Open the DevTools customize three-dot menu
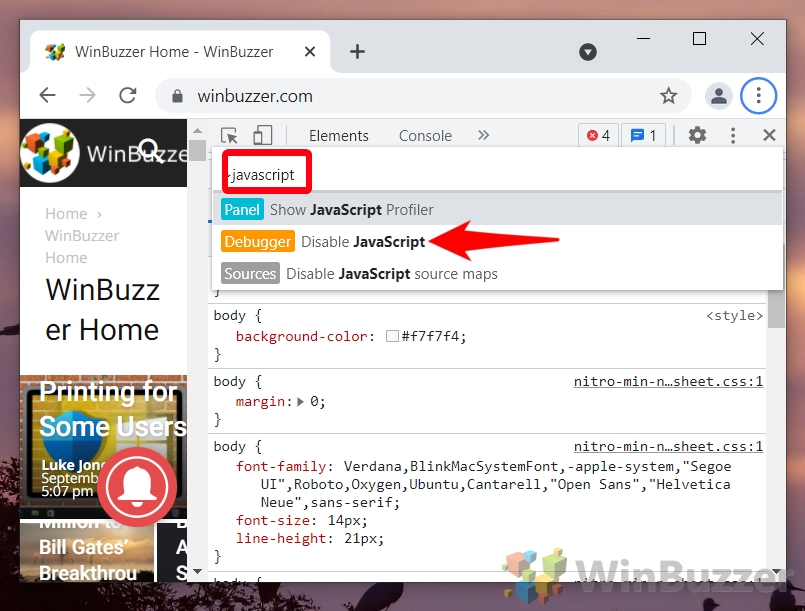The width and height of the screenshot is (805, 611). pos(733,134)
